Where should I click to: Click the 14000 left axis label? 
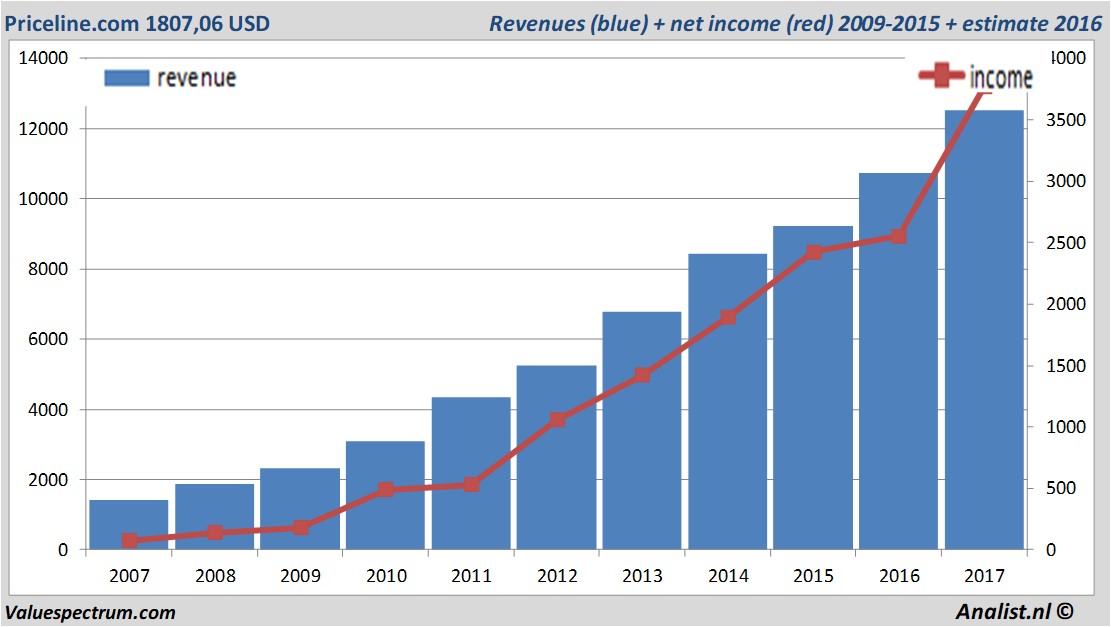click(43, 58)
